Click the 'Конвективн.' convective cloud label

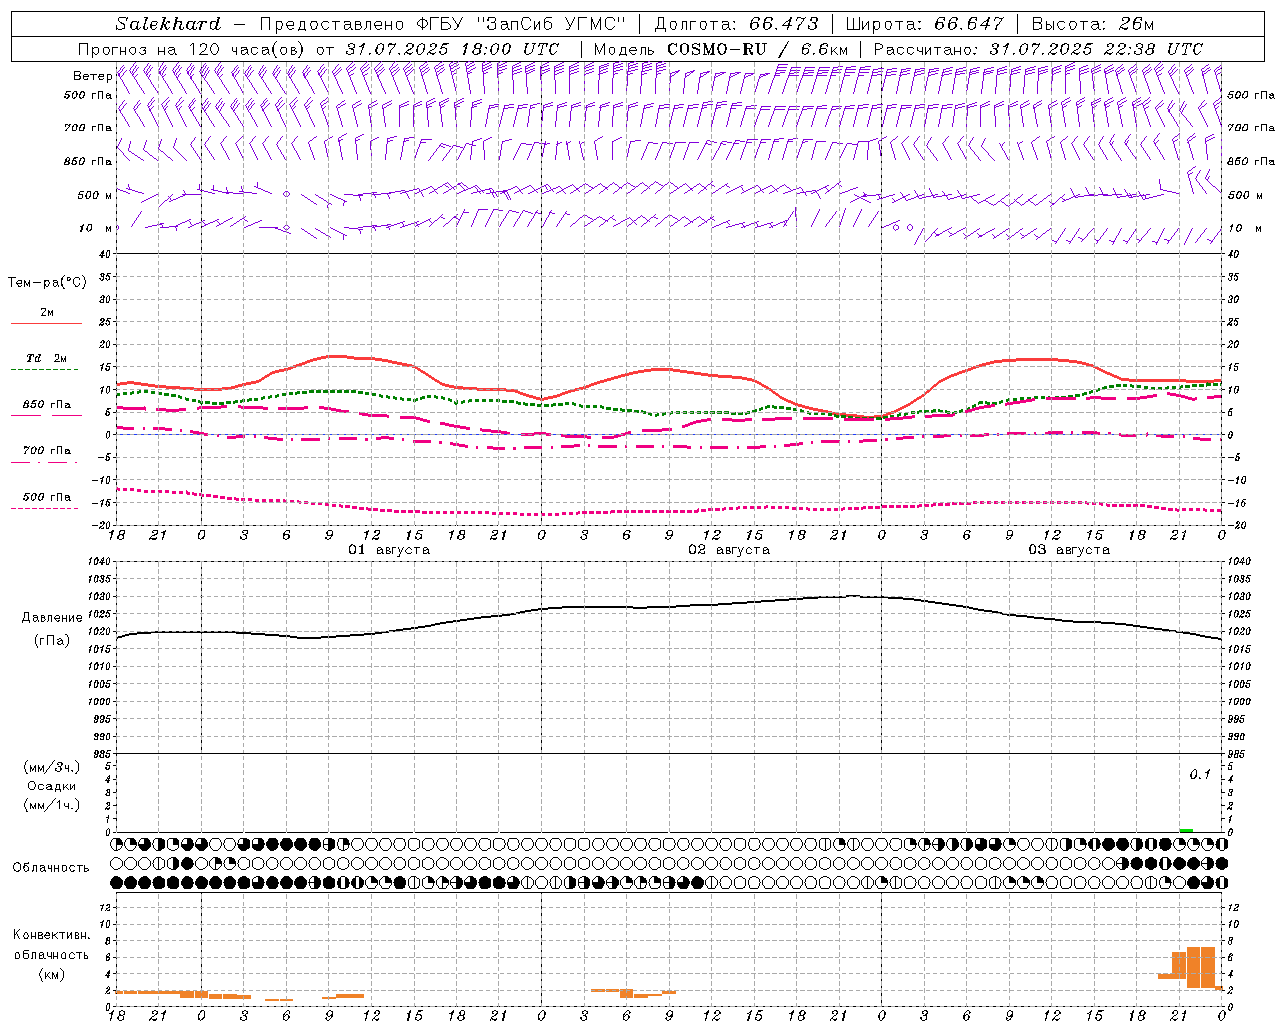tap(52, 935)
